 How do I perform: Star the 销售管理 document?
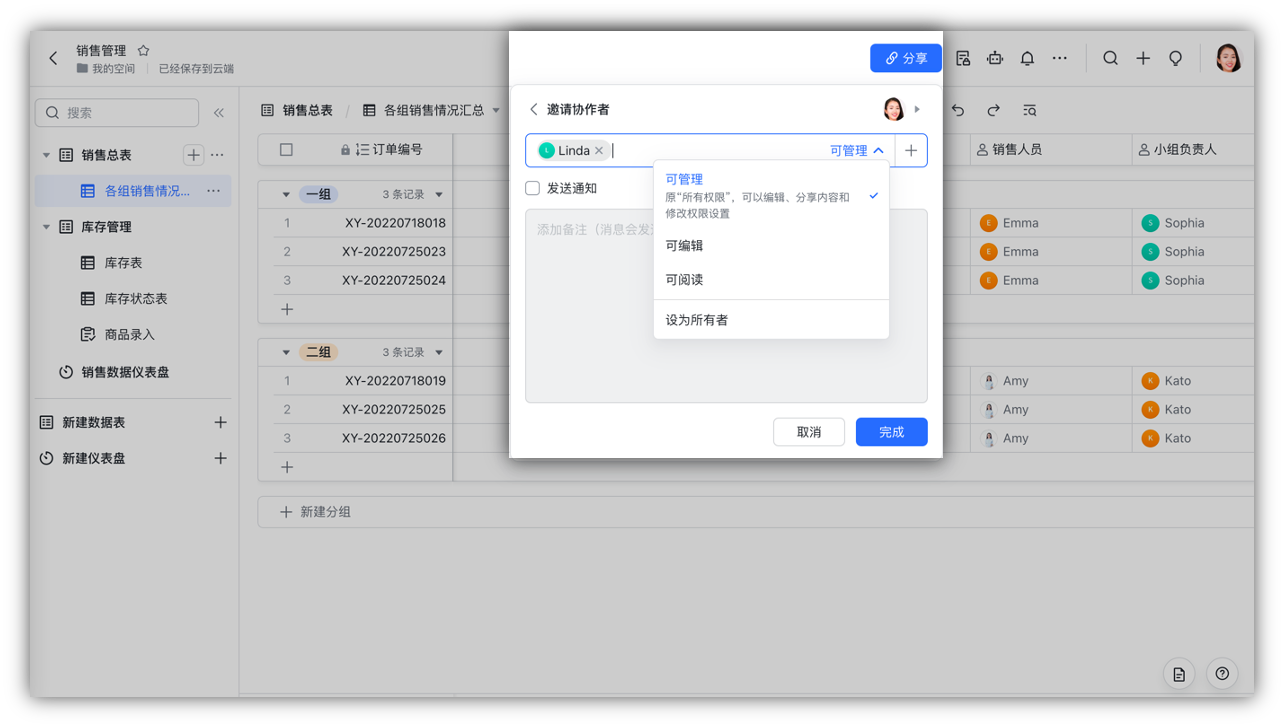[143, 50]
